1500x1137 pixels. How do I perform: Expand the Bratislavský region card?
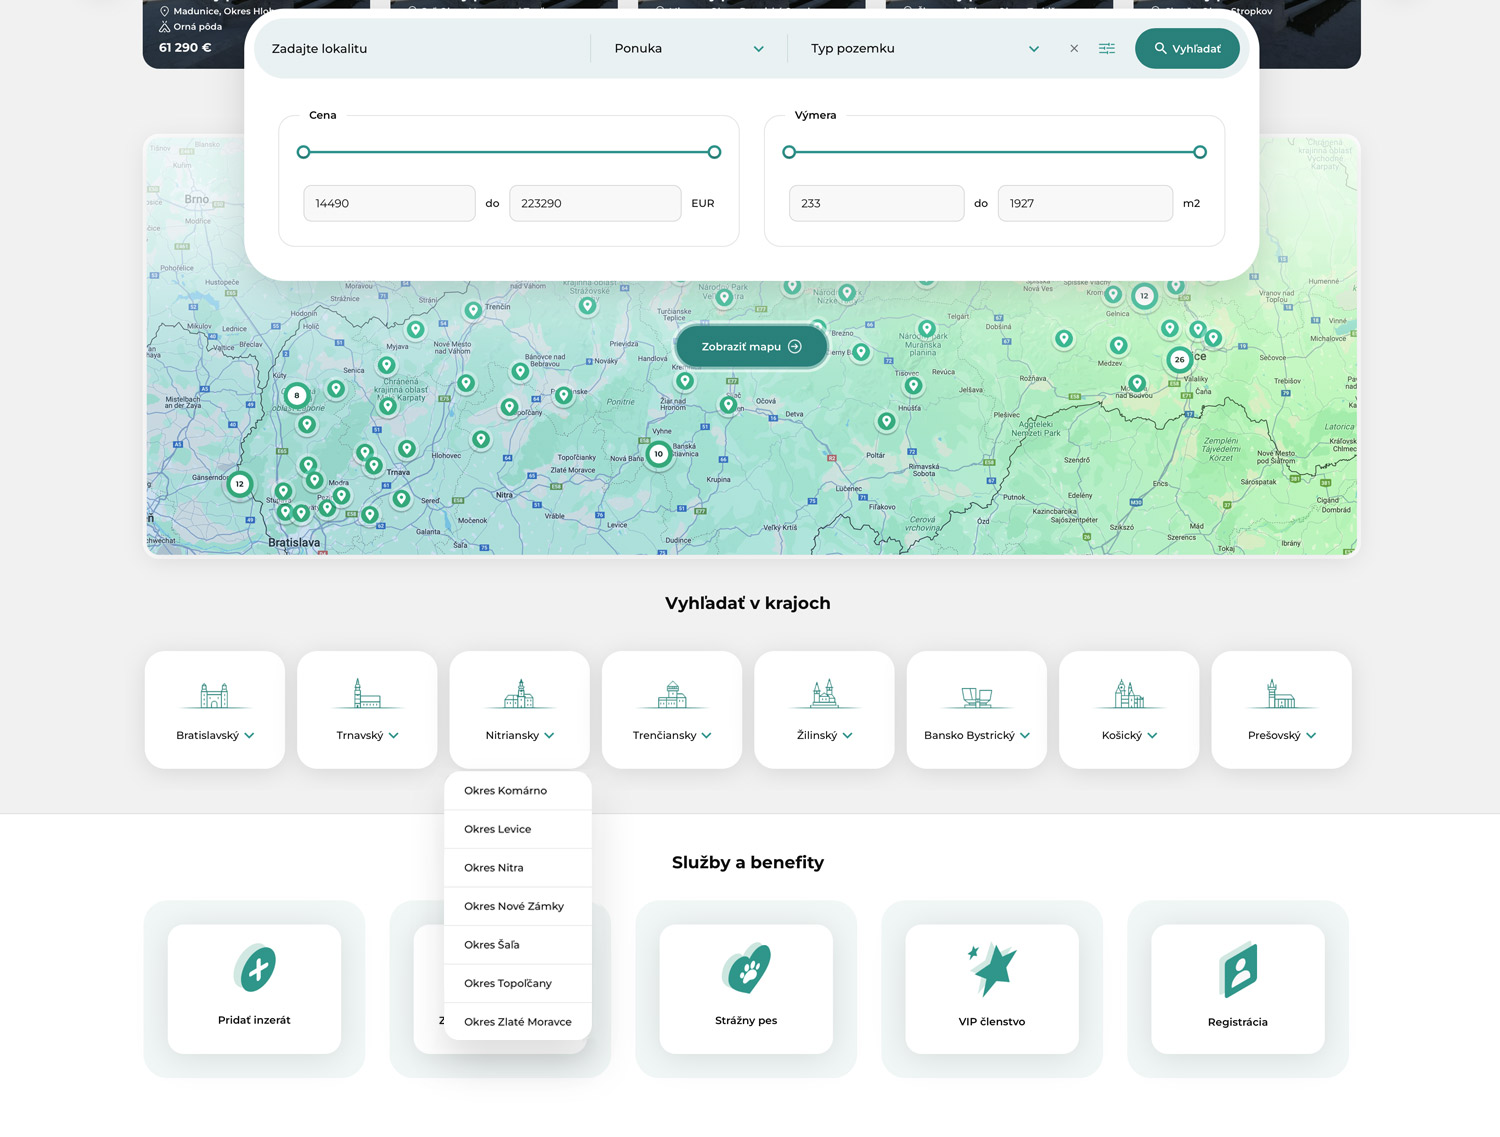(215, 710)
